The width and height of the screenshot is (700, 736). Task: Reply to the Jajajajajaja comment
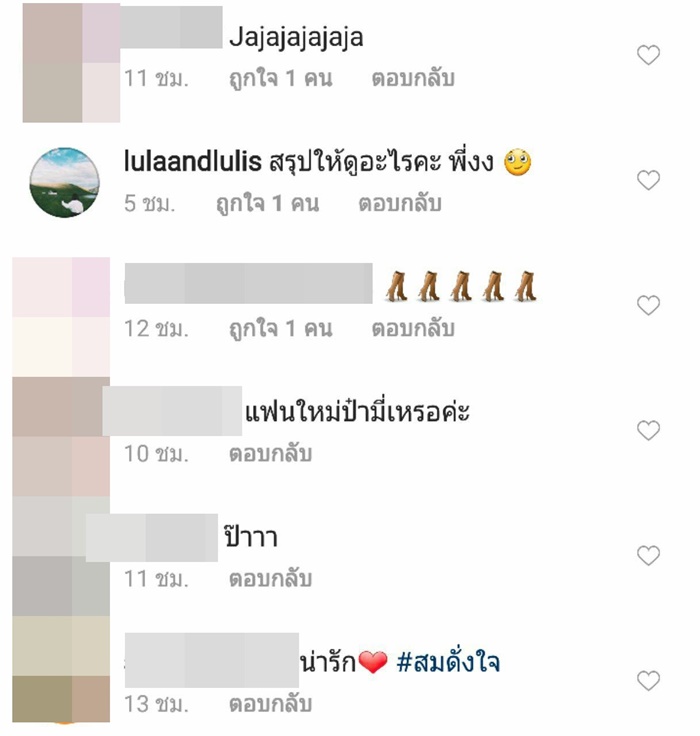[x=413, y=78]
